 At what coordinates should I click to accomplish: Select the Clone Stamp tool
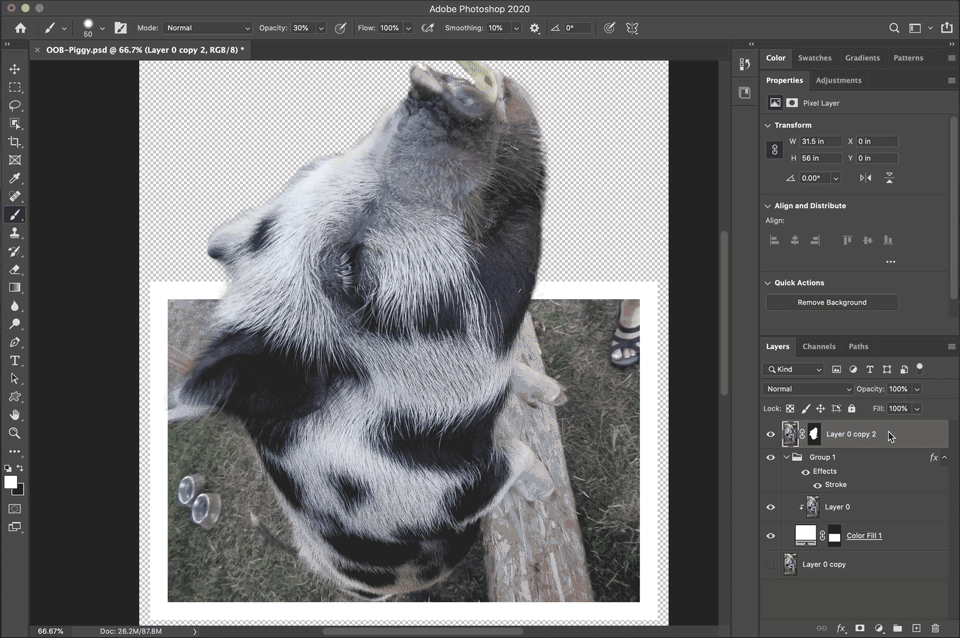coord(15,233)
